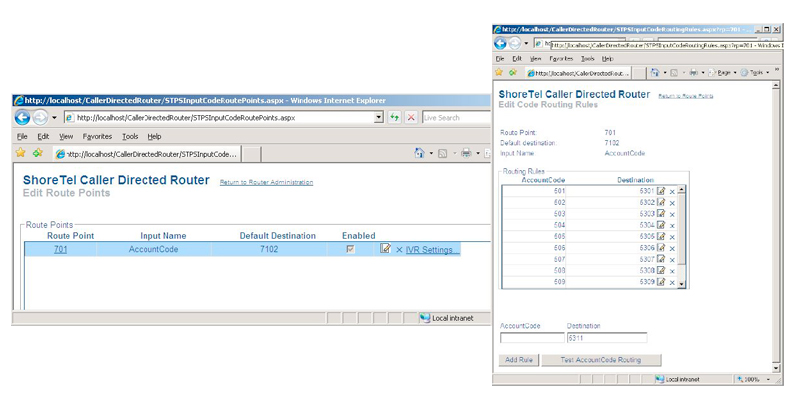Expand address bar dropdown in Route Points window
This screenshot has width=800, height=400.
[x=379, y=118]
